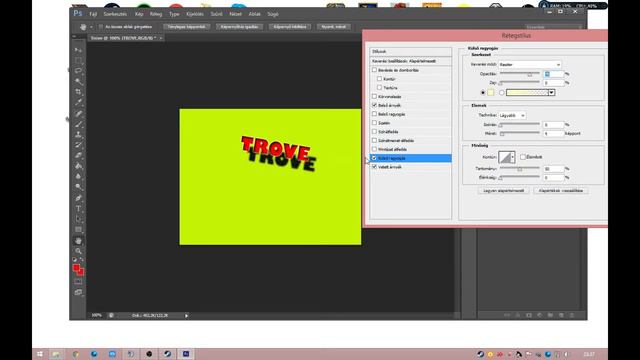Swap foreground and background colors

(x=82, y=260)
